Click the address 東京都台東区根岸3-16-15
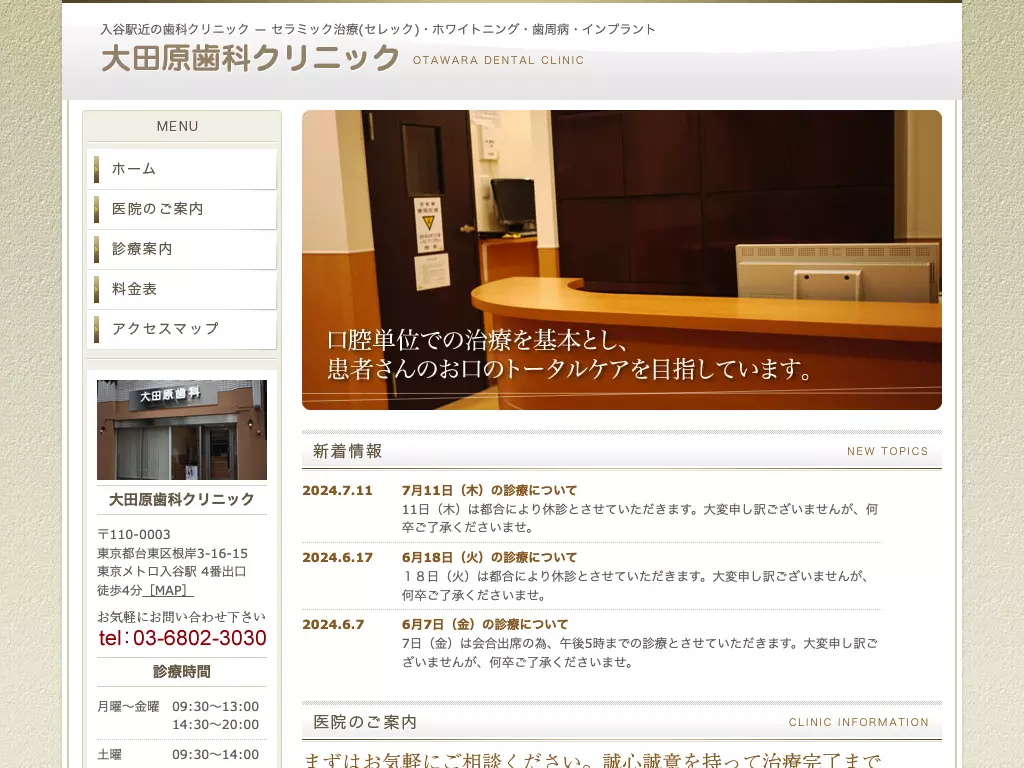1024x768 pixels. [172, 553]
